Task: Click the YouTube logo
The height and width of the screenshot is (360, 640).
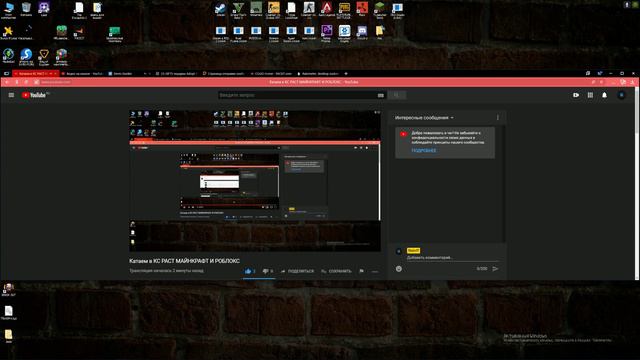Action: point(35,95)
